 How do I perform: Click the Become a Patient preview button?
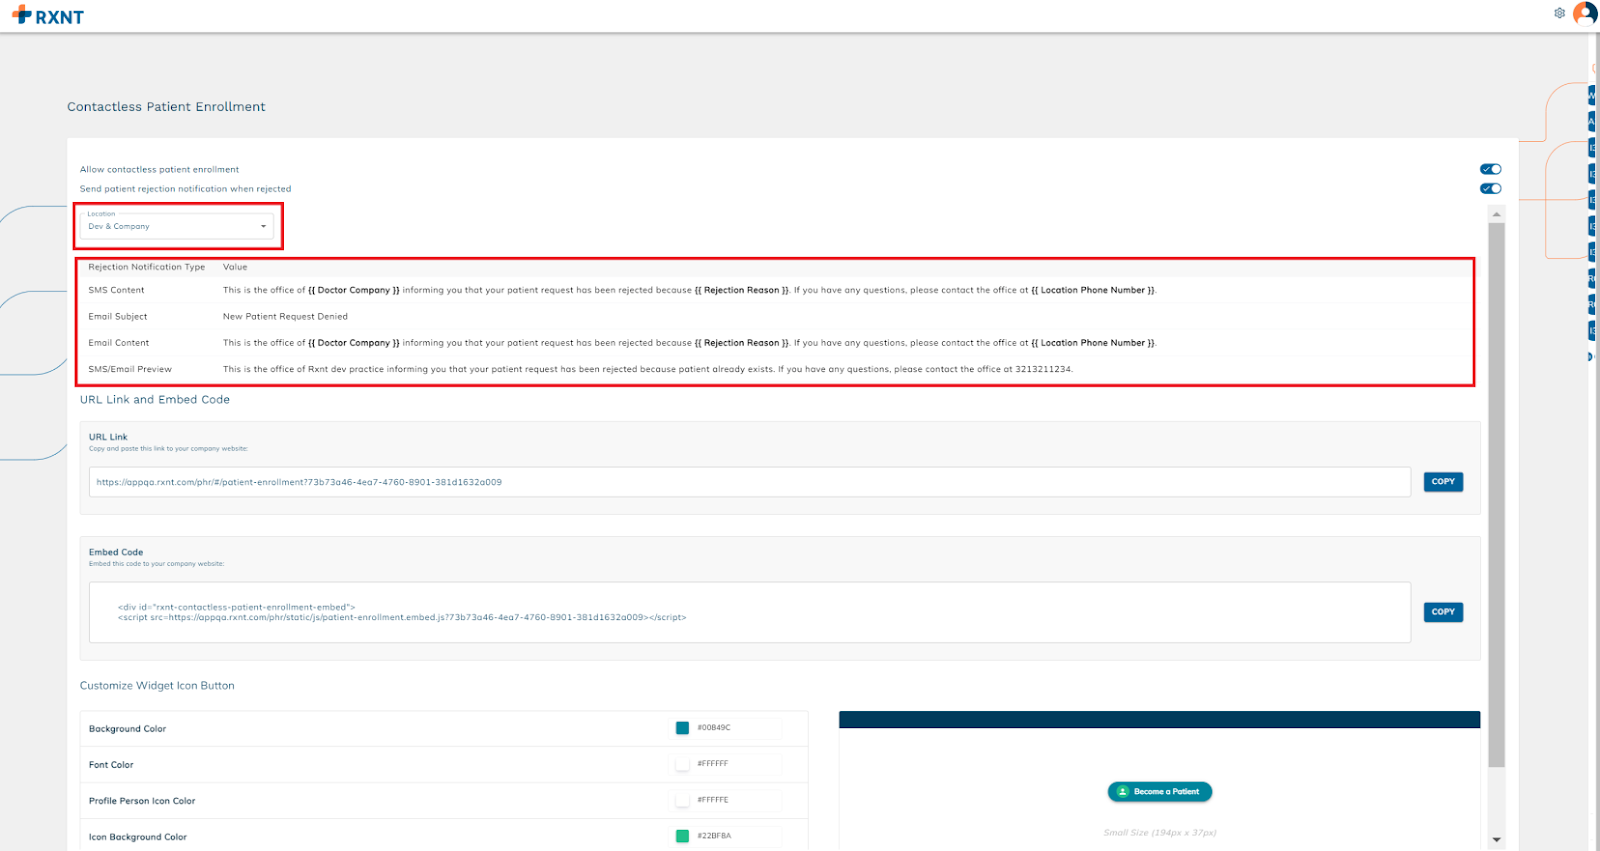pos(1160,792)
